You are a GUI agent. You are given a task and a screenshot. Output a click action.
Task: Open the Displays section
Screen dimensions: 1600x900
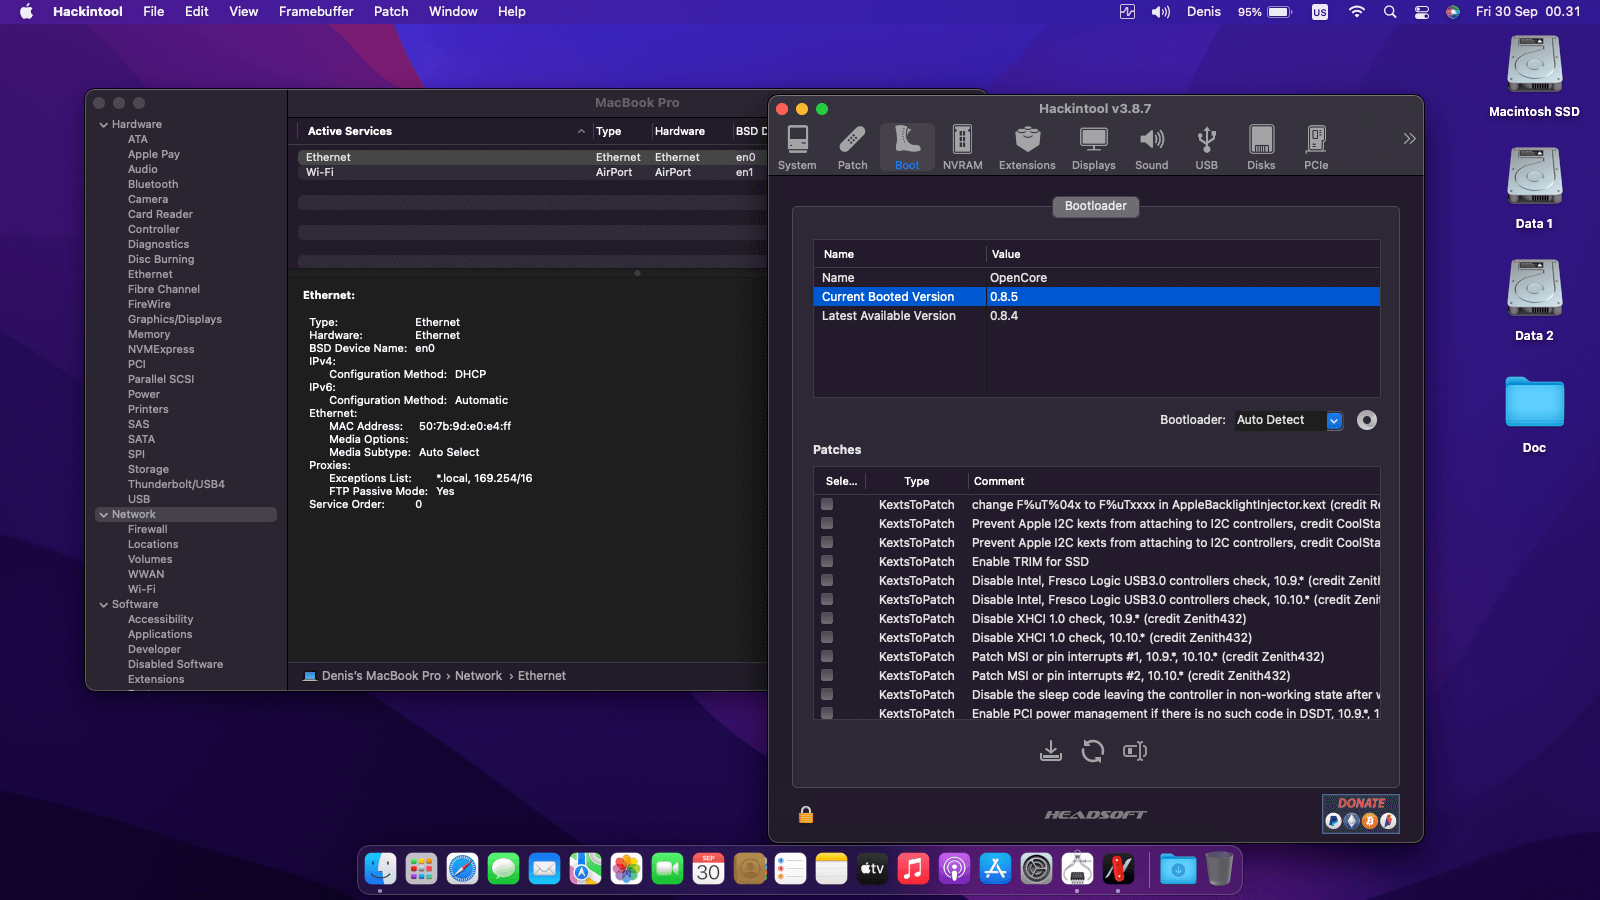tap(1093, 148)
